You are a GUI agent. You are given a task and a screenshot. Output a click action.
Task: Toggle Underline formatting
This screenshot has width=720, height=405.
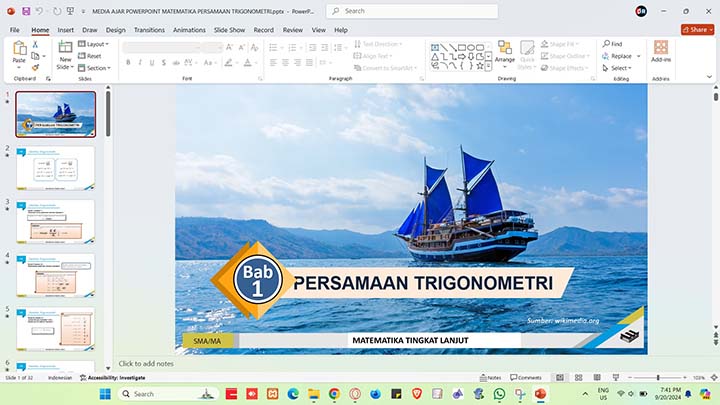click(152, 62)
